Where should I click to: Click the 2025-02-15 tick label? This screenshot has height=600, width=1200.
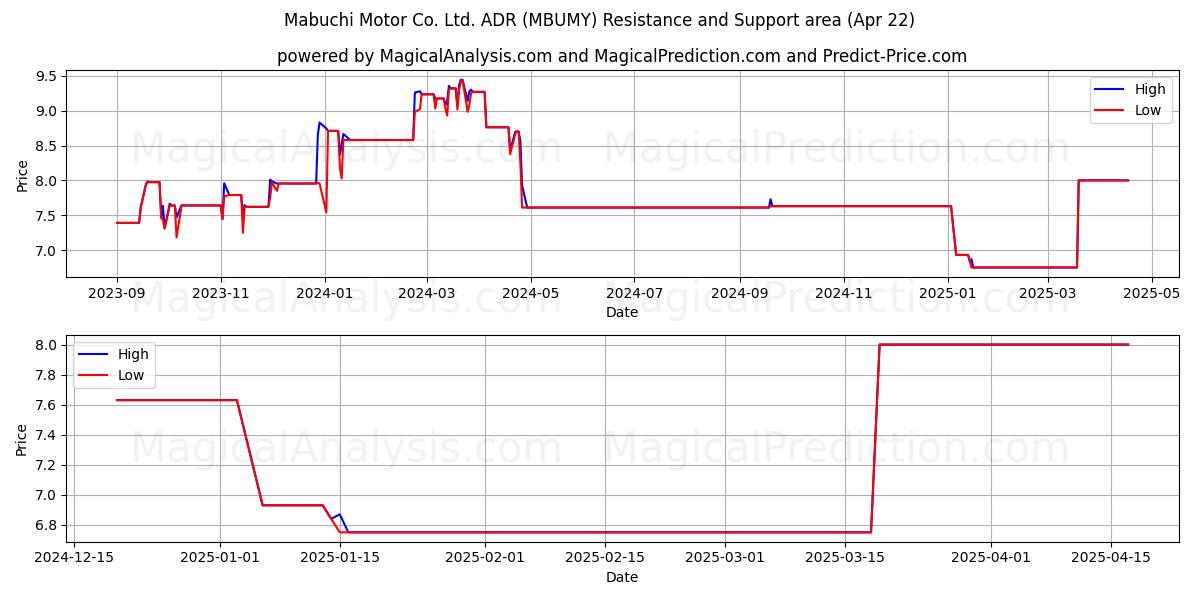click(604, 558)
